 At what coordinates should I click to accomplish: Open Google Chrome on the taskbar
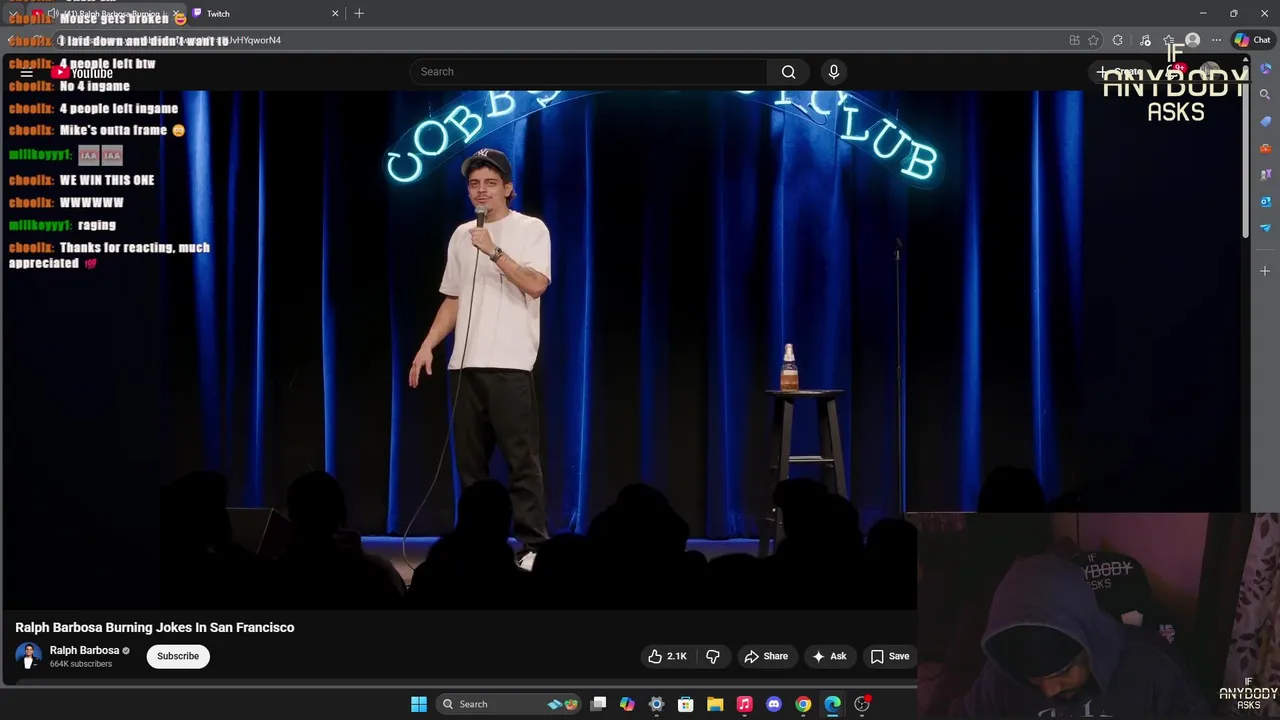pos(803,704)
